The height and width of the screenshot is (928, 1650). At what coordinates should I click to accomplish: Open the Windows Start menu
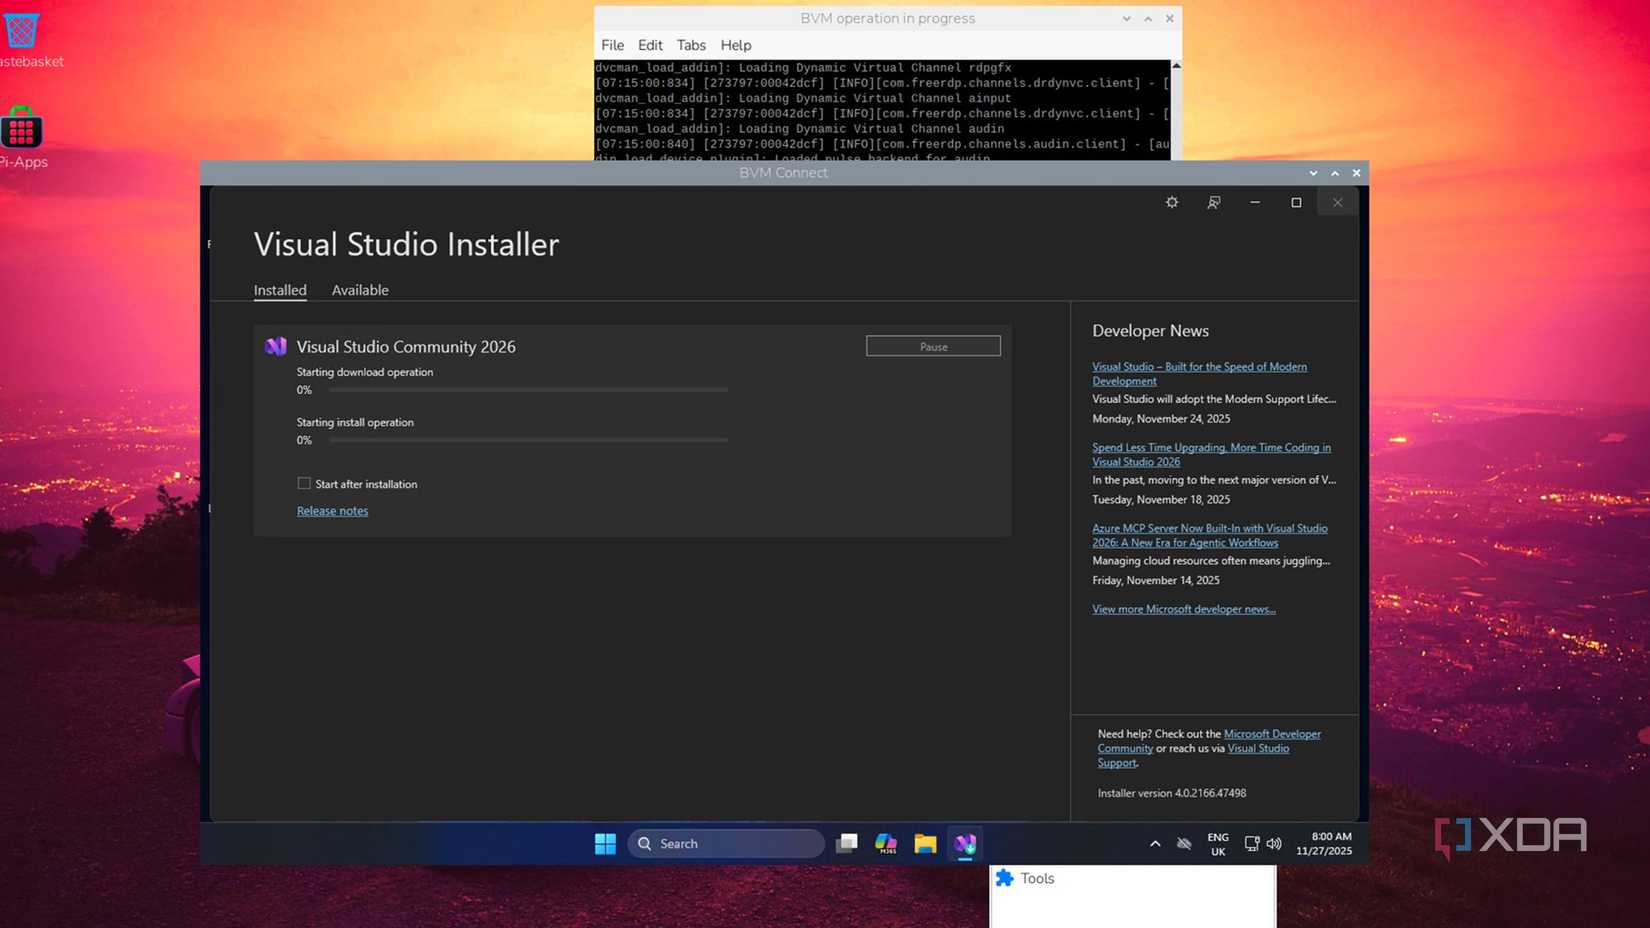[604, 843]
